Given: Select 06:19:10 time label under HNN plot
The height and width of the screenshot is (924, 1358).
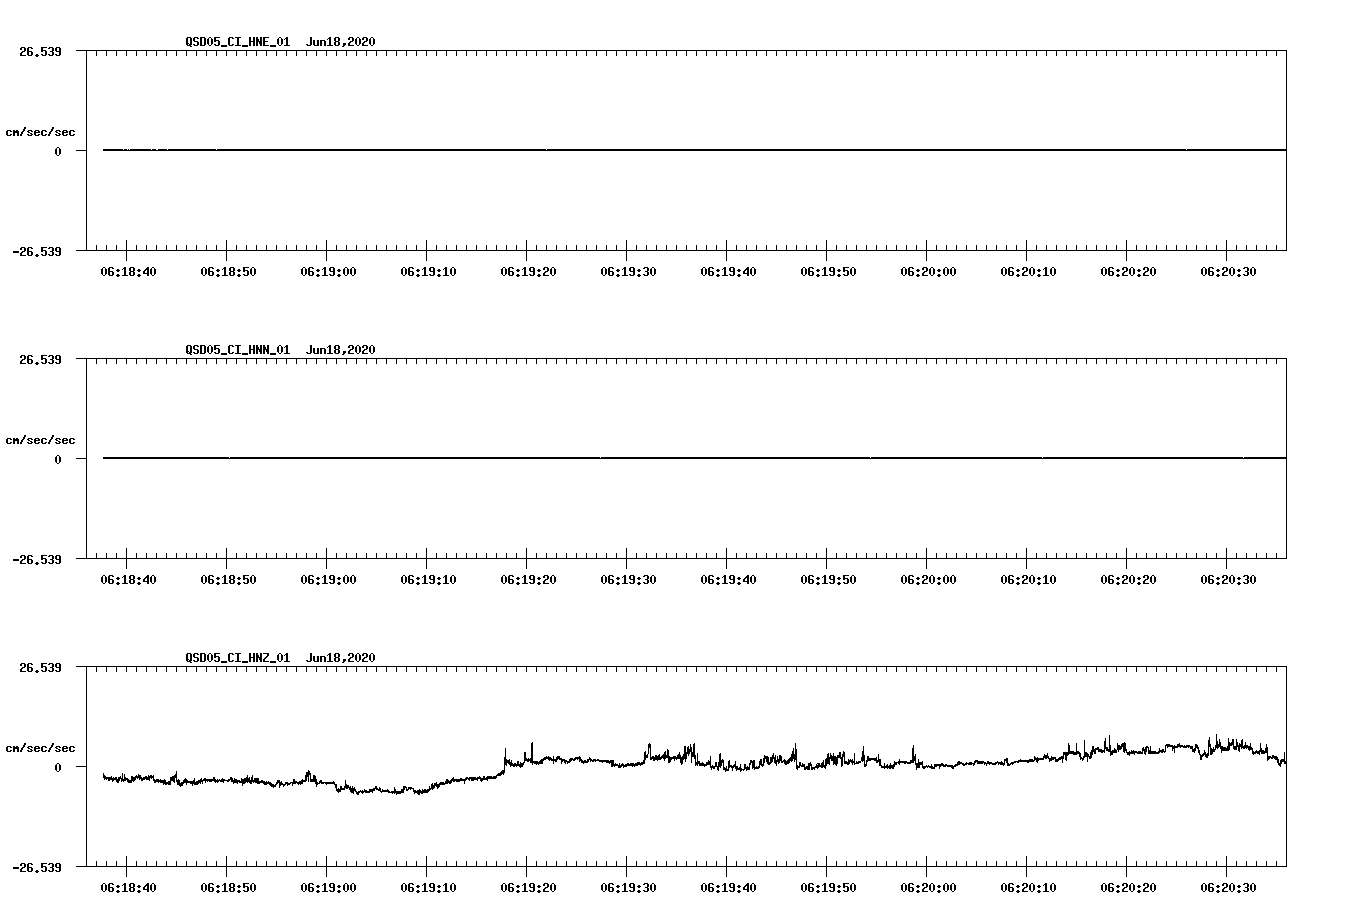Looking at the screenshot, I should (428, 580).
